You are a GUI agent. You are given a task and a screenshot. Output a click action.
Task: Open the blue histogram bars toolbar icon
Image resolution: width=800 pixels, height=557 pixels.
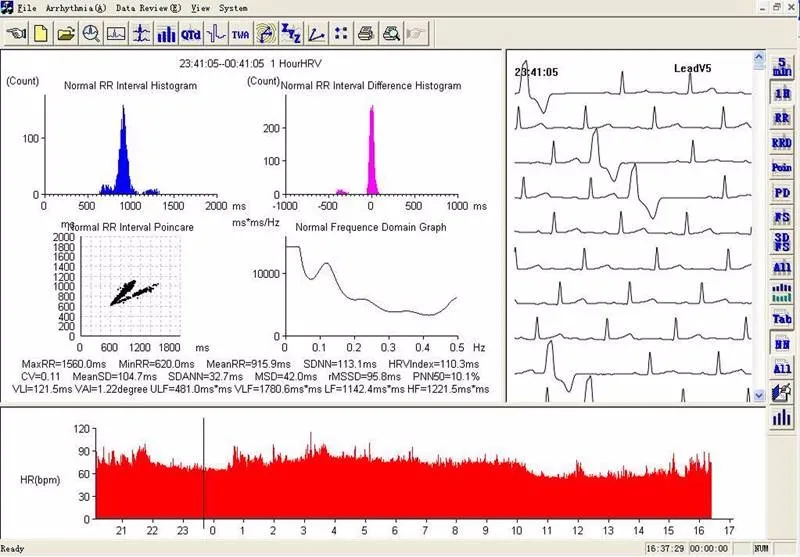tap(166, 34)
